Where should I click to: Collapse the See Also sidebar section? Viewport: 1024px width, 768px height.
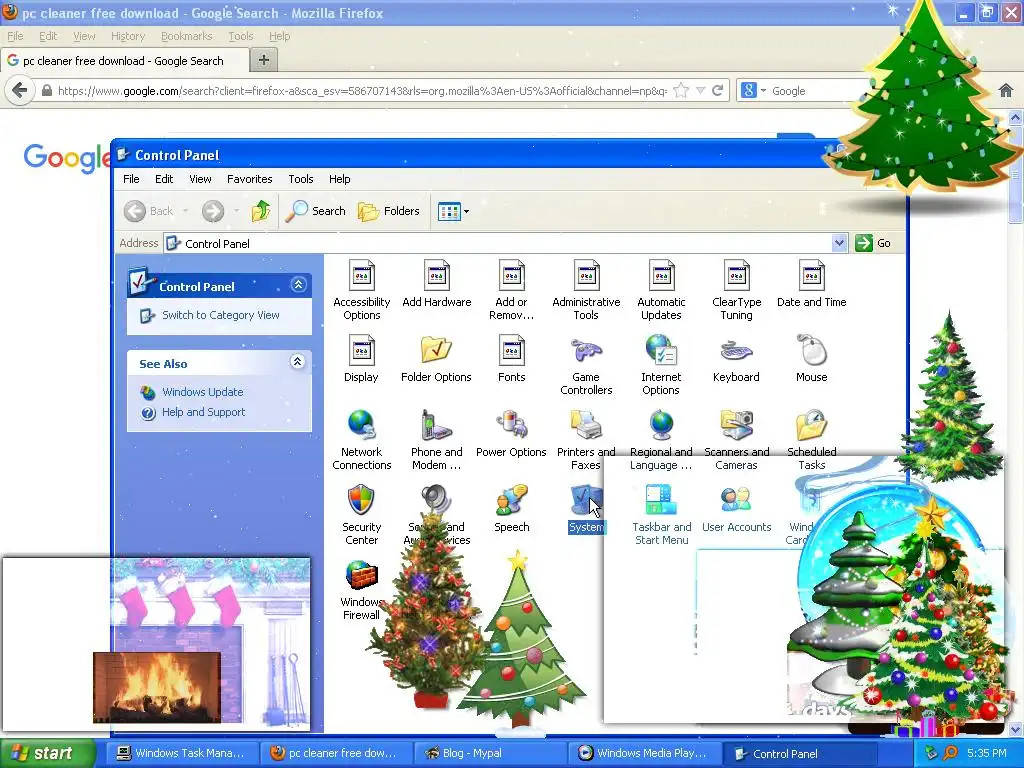click(297, 362)
